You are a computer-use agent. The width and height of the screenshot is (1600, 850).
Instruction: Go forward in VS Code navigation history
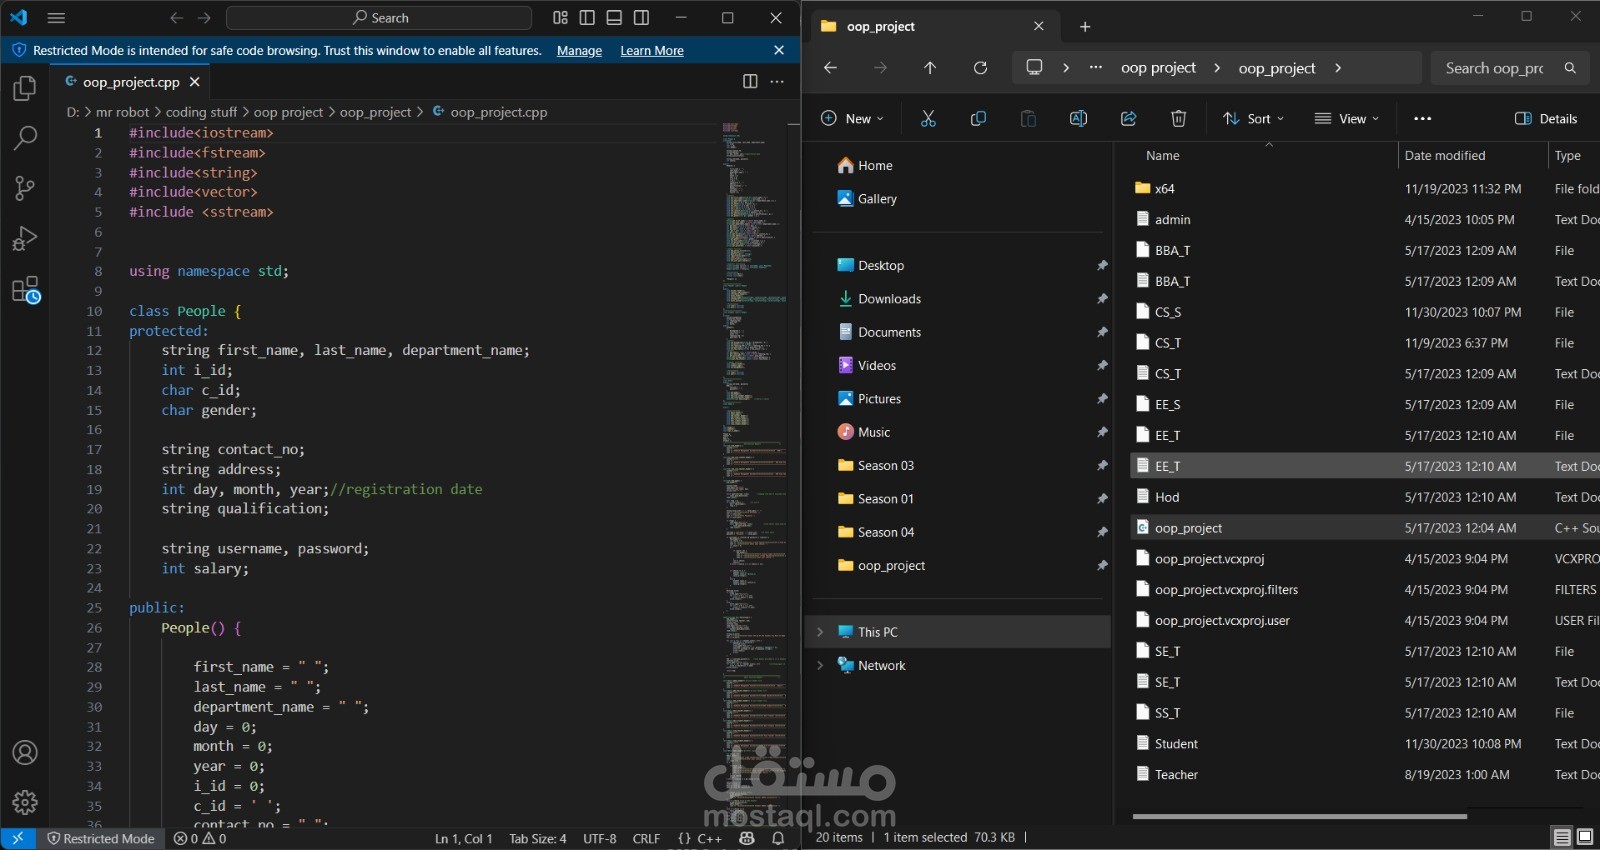point(204,18)
